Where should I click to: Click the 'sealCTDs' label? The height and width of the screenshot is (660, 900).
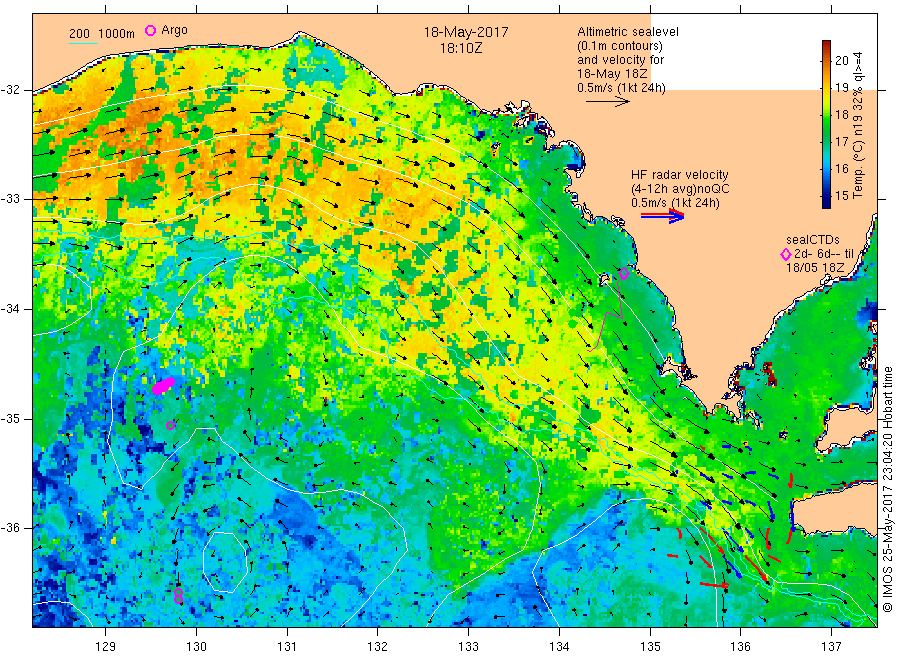tap(813, 240)
